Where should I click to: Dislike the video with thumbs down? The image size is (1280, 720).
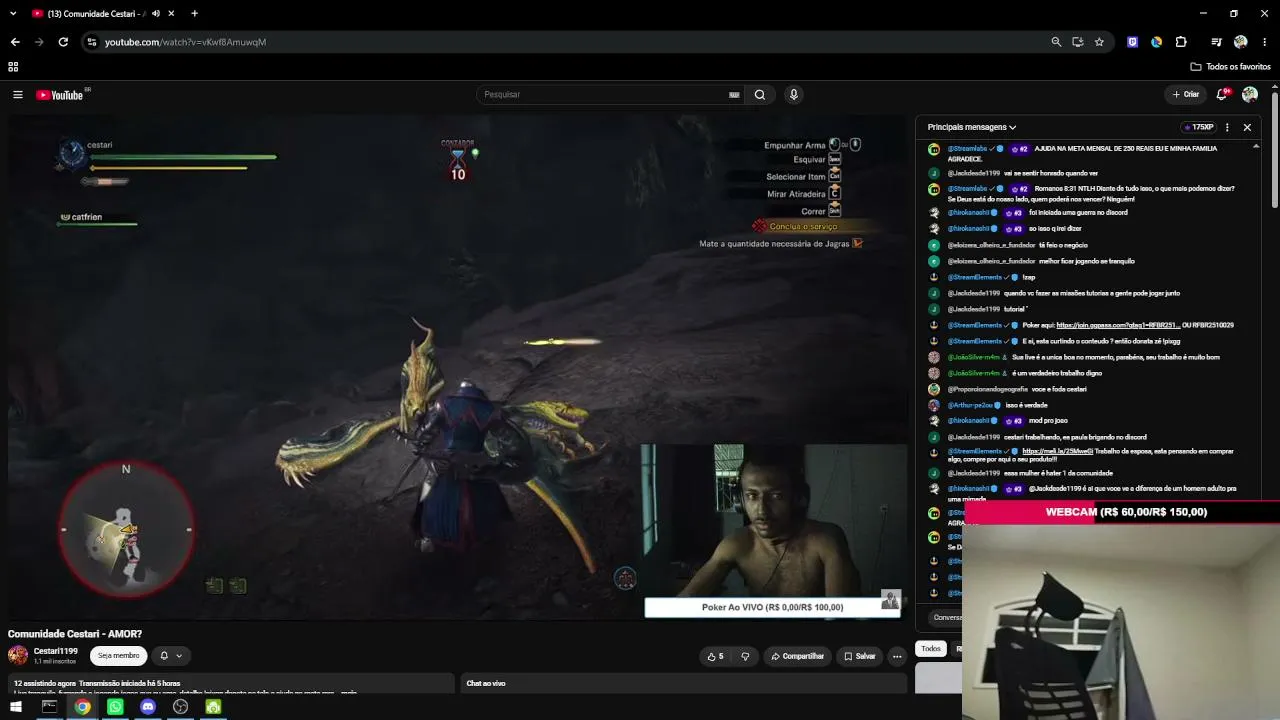point(745,656)
